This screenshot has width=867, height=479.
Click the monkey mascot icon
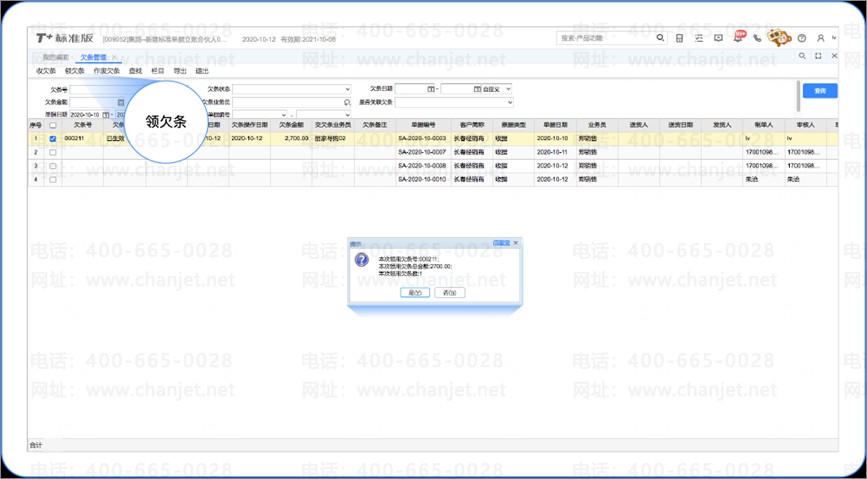[779, 38]
